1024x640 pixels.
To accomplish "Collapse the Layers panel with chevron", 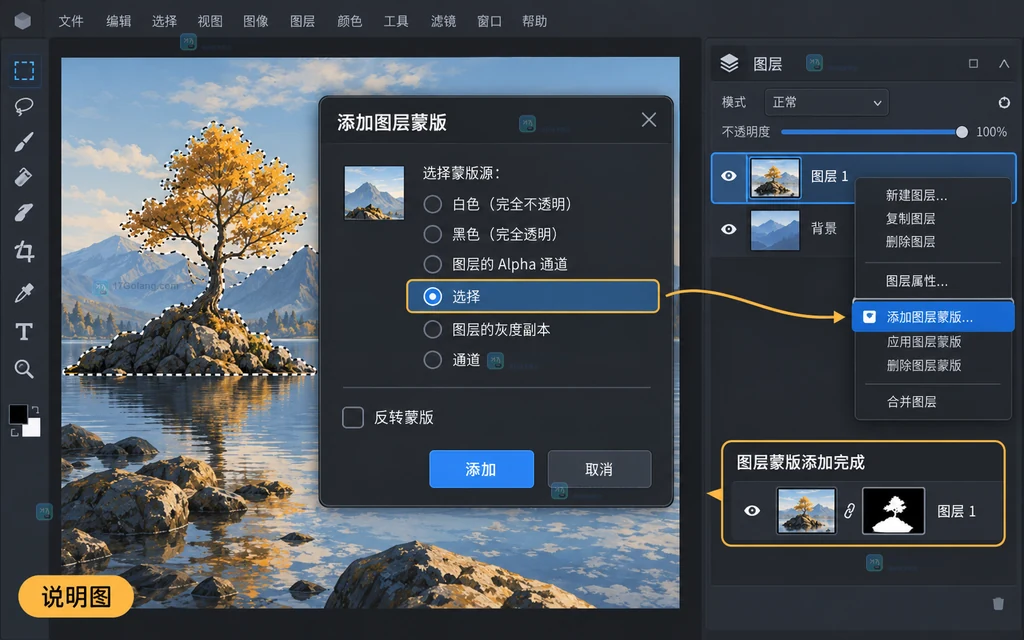I will (1004, 63).
